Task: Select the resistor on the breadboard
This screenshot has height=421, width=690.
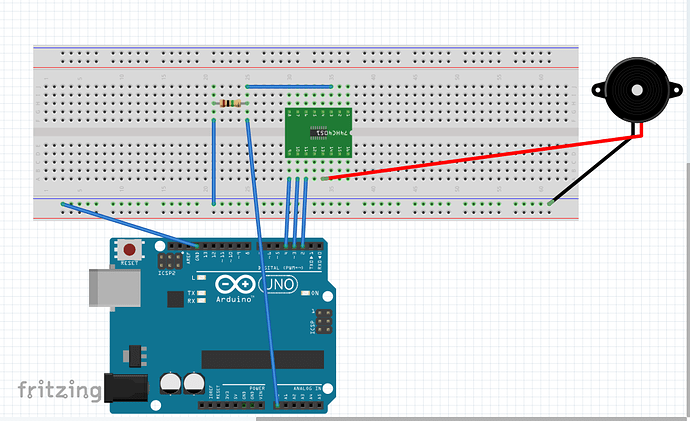Action: coord(230,103)
